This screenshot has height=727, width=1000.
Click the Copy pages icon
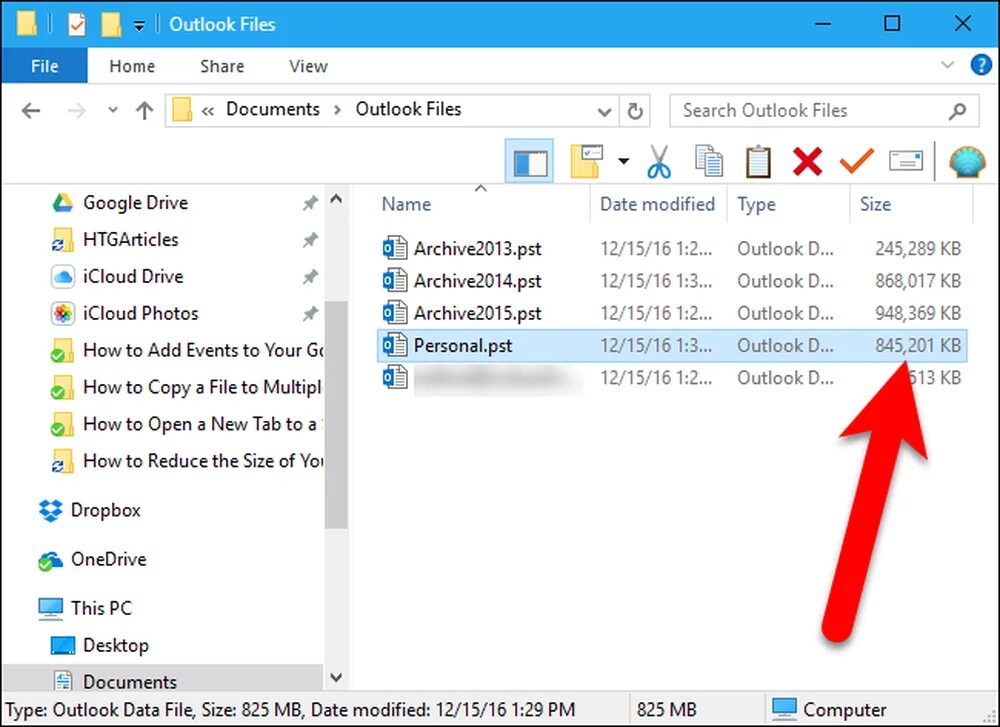pos(709,161)
